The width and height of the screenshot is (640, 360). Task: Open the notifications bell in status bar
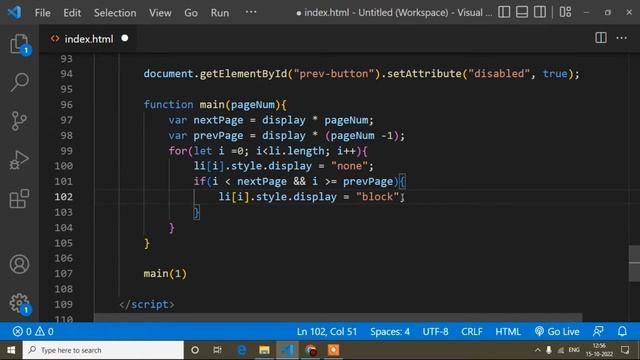pos(622,331)
